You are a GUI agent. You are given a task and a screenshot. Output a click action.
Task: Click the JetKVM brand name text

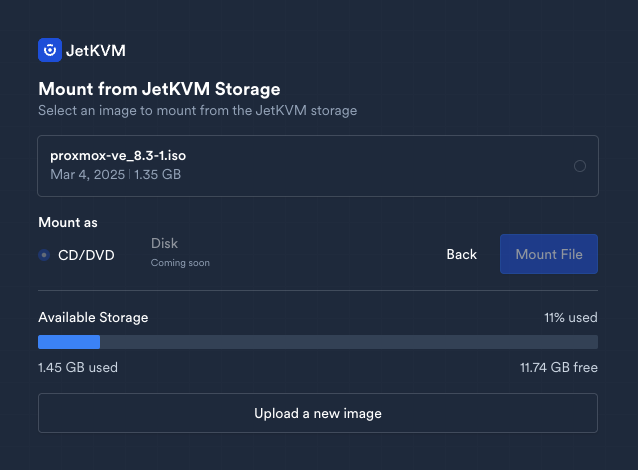(96, 51)
